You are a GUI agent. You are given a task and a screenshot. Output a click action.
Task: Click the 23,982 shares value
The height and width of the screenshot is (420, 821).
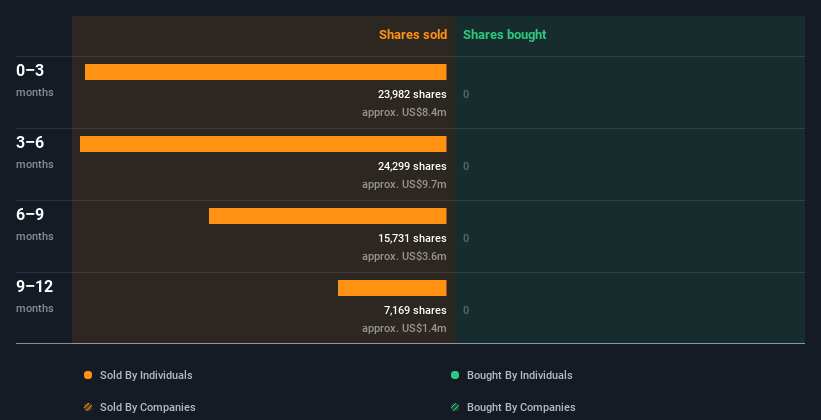click(x=412, y=94)
